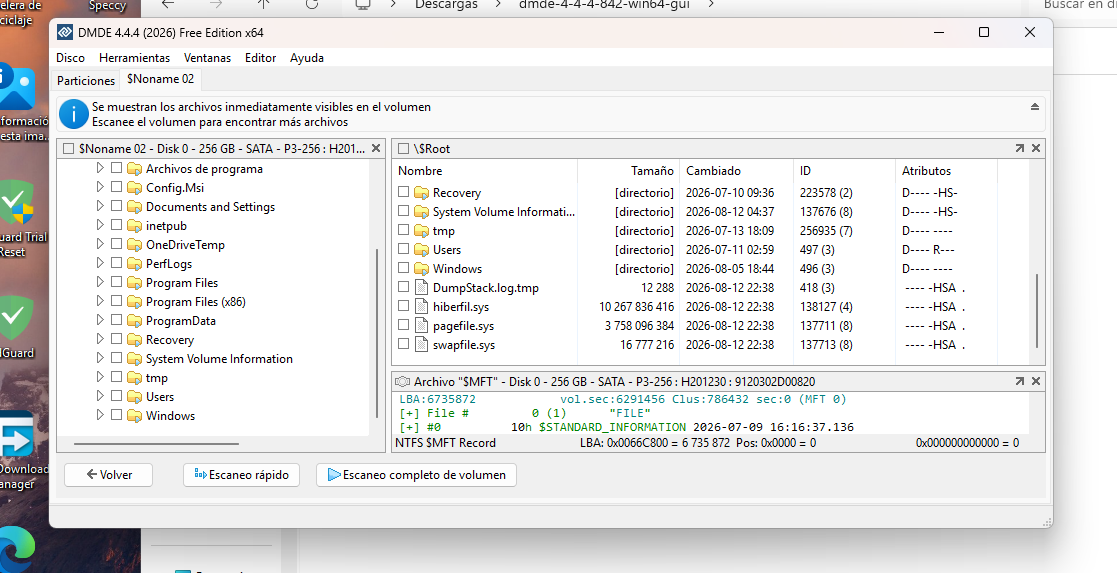Click the Windows folder icon in file list
Screen dimensions: 1117x573
pyautogui.click(x=421, y=269)
